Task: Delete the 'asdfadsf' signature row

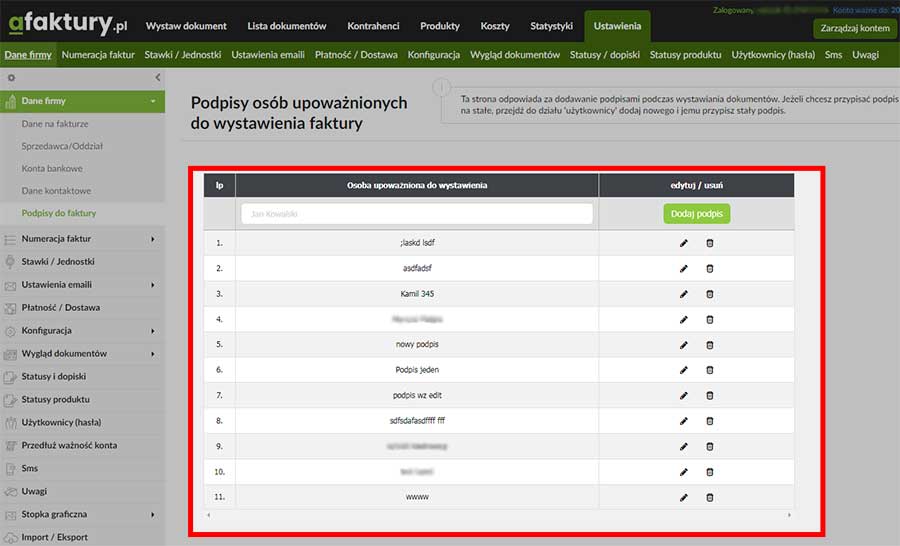Action: [x=709, y=269]
